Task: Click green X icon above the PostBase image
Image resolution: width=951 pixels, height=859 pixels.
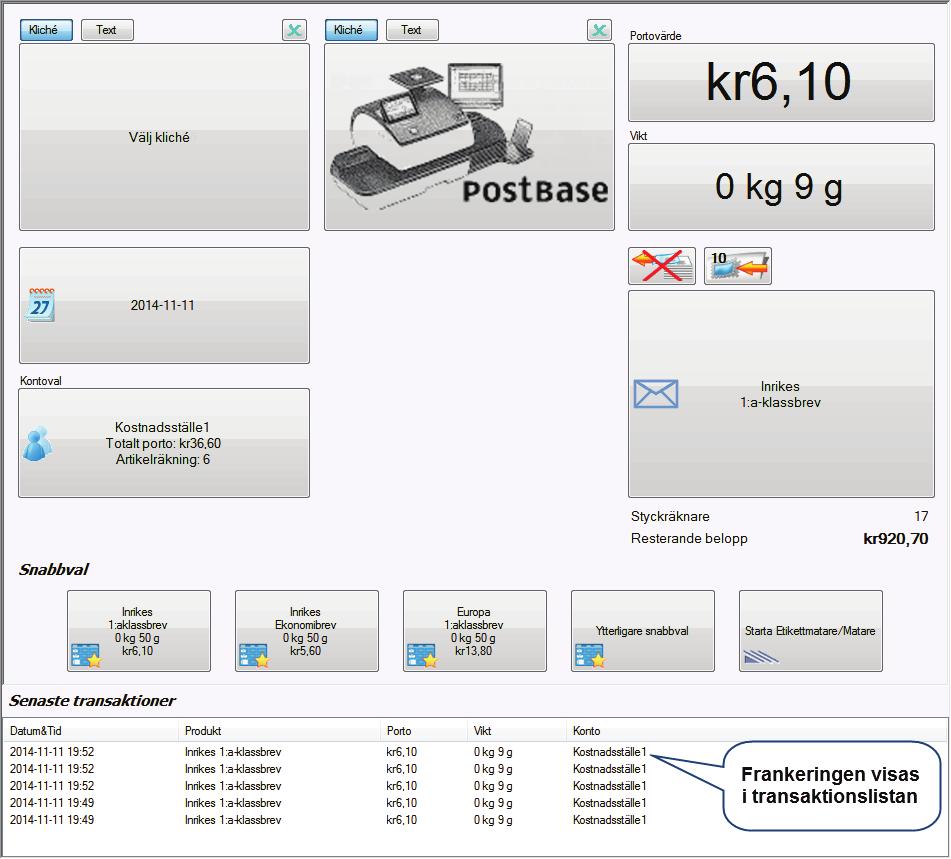Action: (599, 30)
